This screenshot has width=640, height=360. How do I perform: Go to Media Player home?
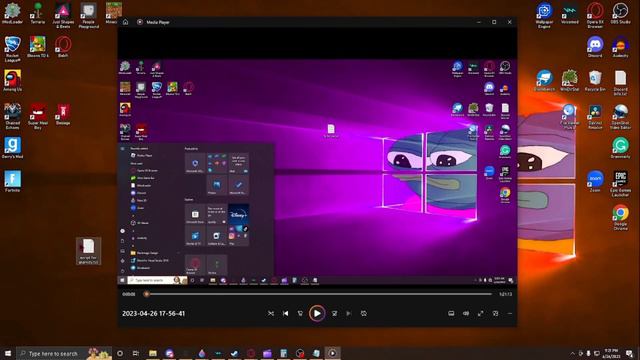pyautogui.click(x=126, y=22)
